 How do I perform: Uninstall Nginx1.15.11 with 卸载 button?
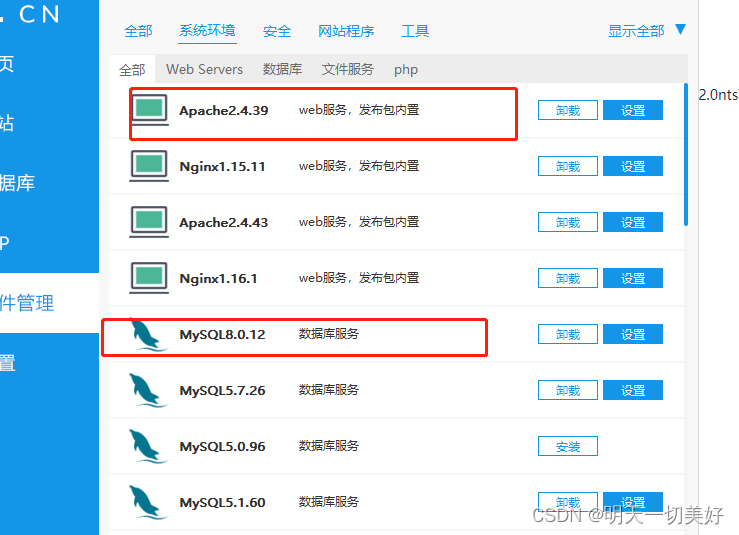(568, 166)
